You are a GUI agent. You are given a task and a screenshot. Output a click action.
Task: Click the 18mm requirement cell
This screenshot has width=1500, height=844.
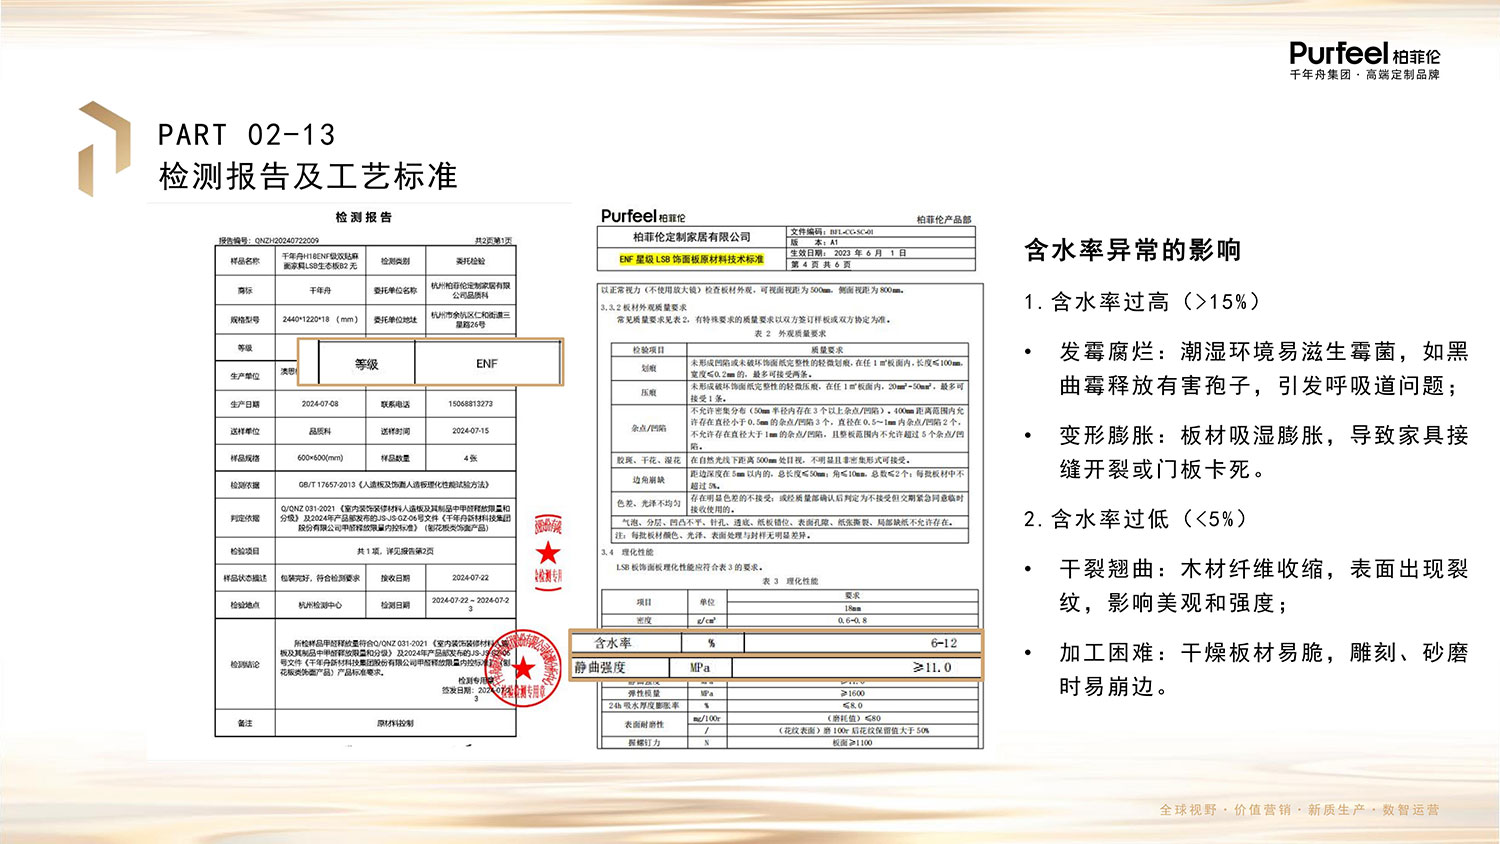(852, 608)
